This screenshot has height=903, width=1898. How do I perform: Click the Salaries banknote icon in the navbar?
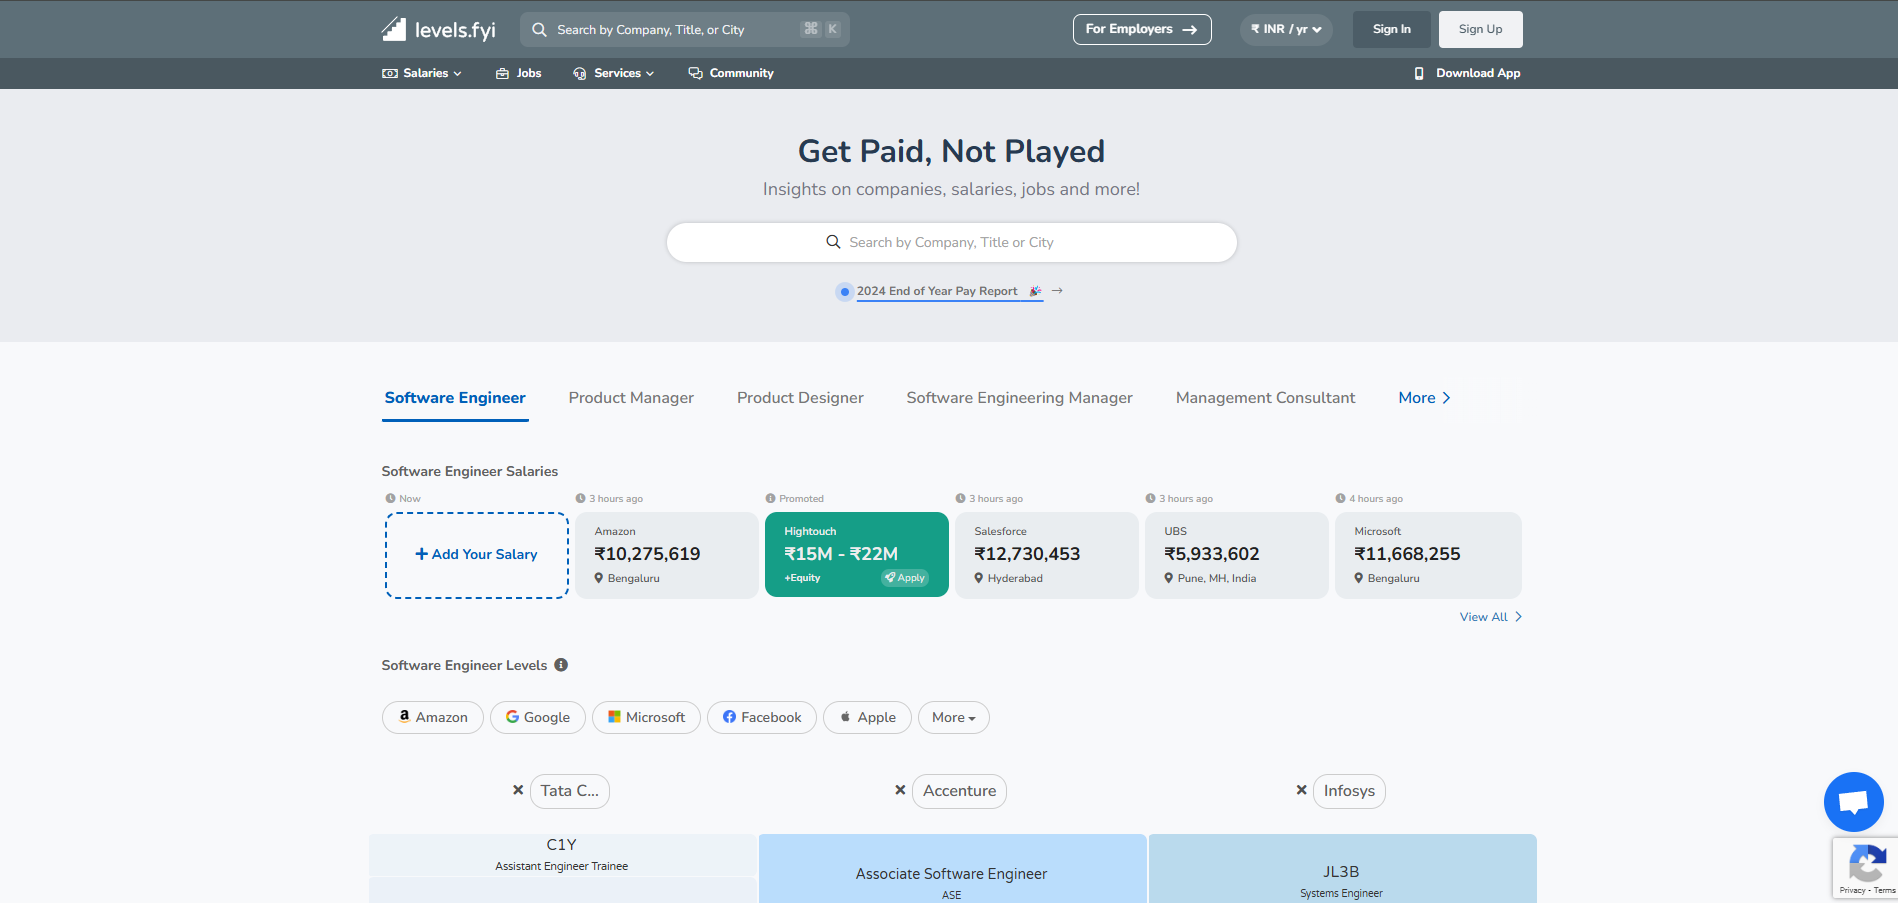tap(388, 72)
